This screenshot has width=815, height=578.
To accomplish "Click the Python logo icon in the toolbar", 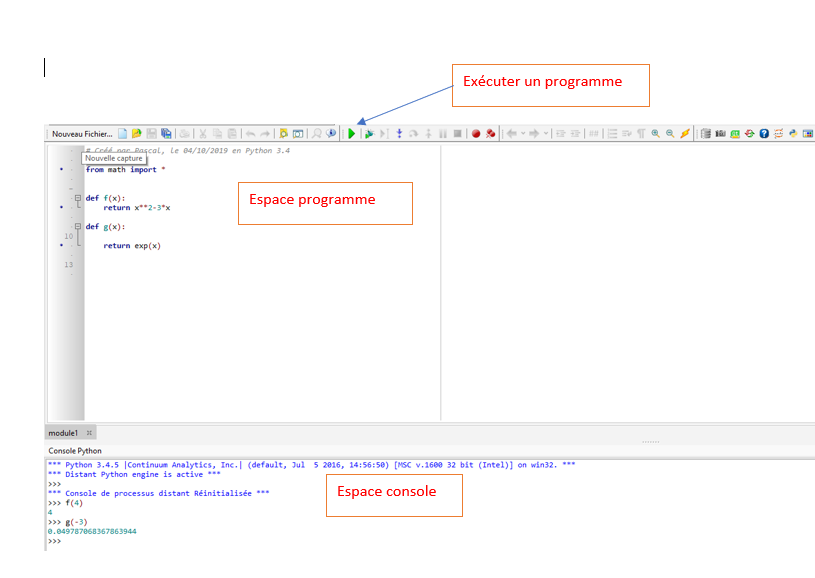I will pyautogui.click(x=793, y=134).
